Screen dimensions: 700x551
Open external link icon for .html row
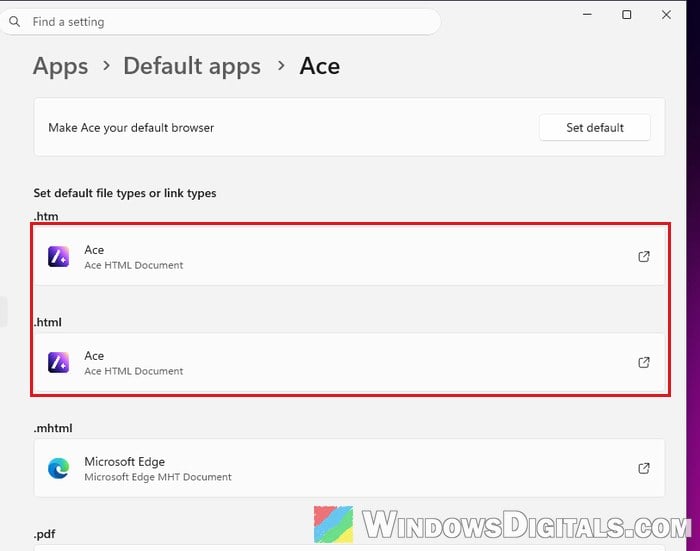pyautogui.click(x=644, y=362)
